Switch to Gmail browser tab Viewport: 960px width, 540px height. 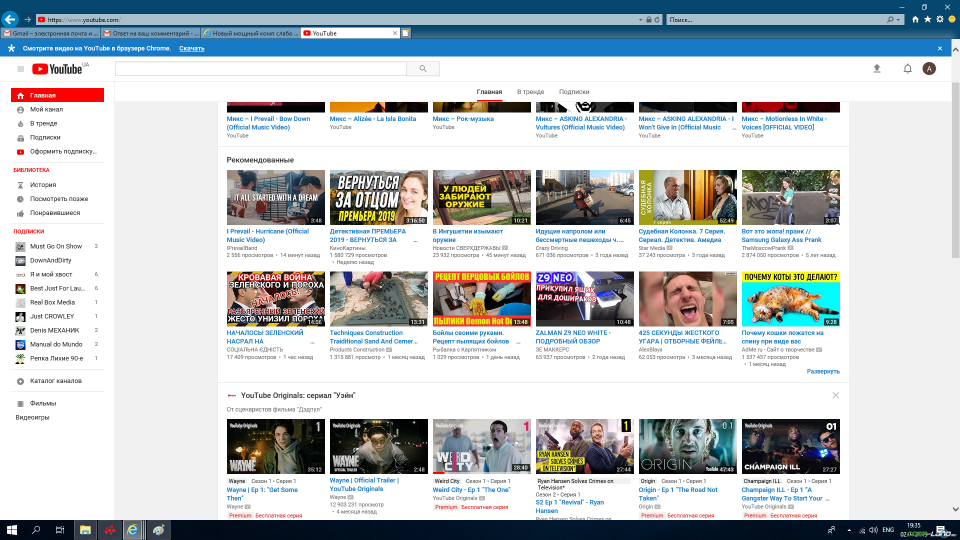click(x=50, y=33)
